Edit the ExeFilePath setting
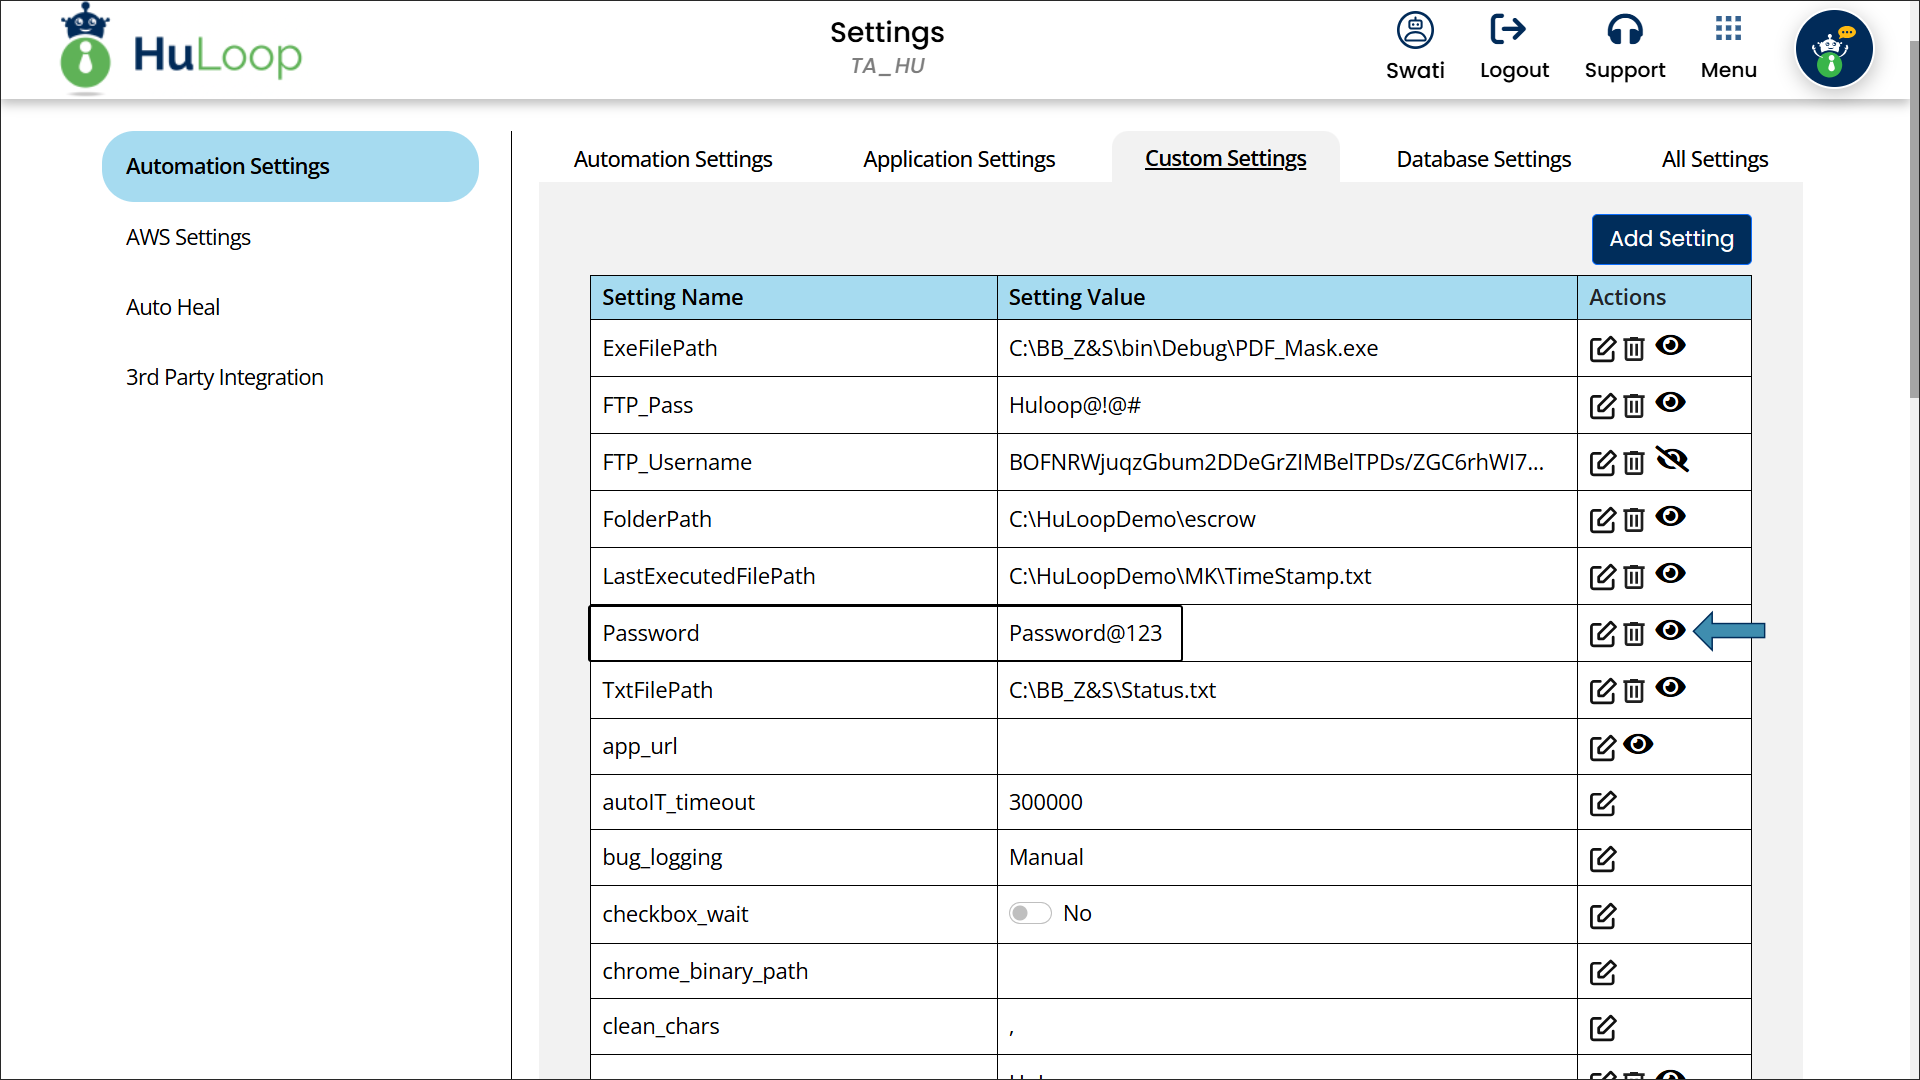 (x=1602, y=349)
